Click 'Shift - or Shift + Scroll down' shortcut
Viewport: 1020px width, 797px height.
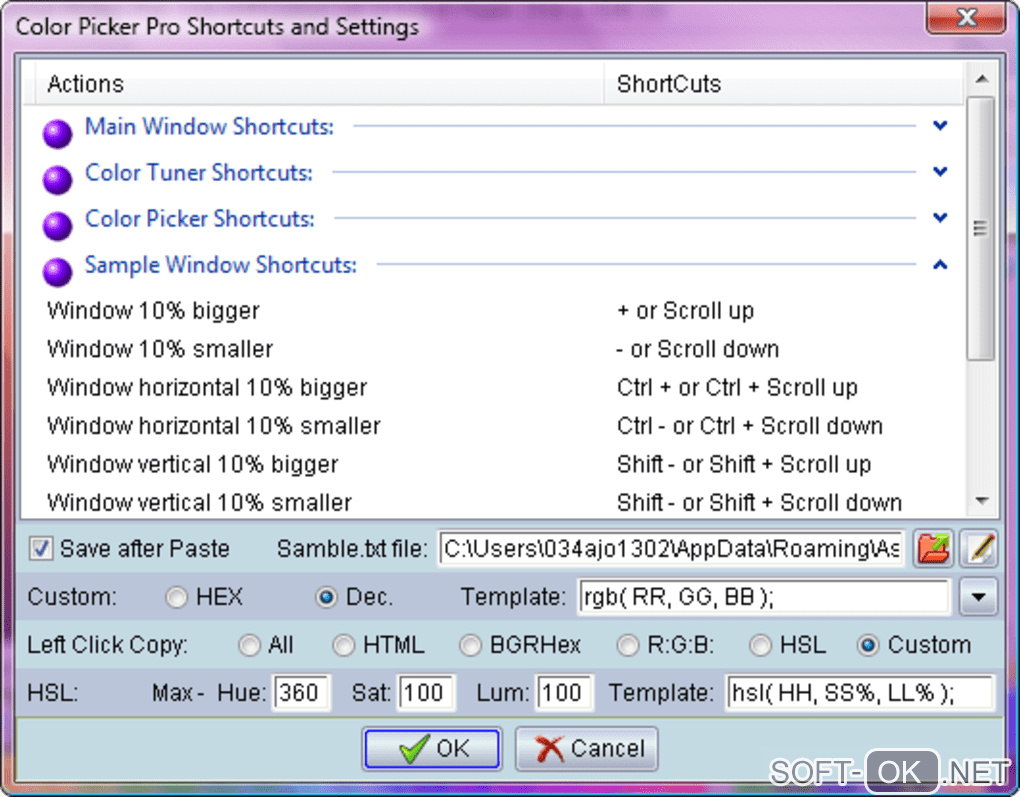pos(760,502)
